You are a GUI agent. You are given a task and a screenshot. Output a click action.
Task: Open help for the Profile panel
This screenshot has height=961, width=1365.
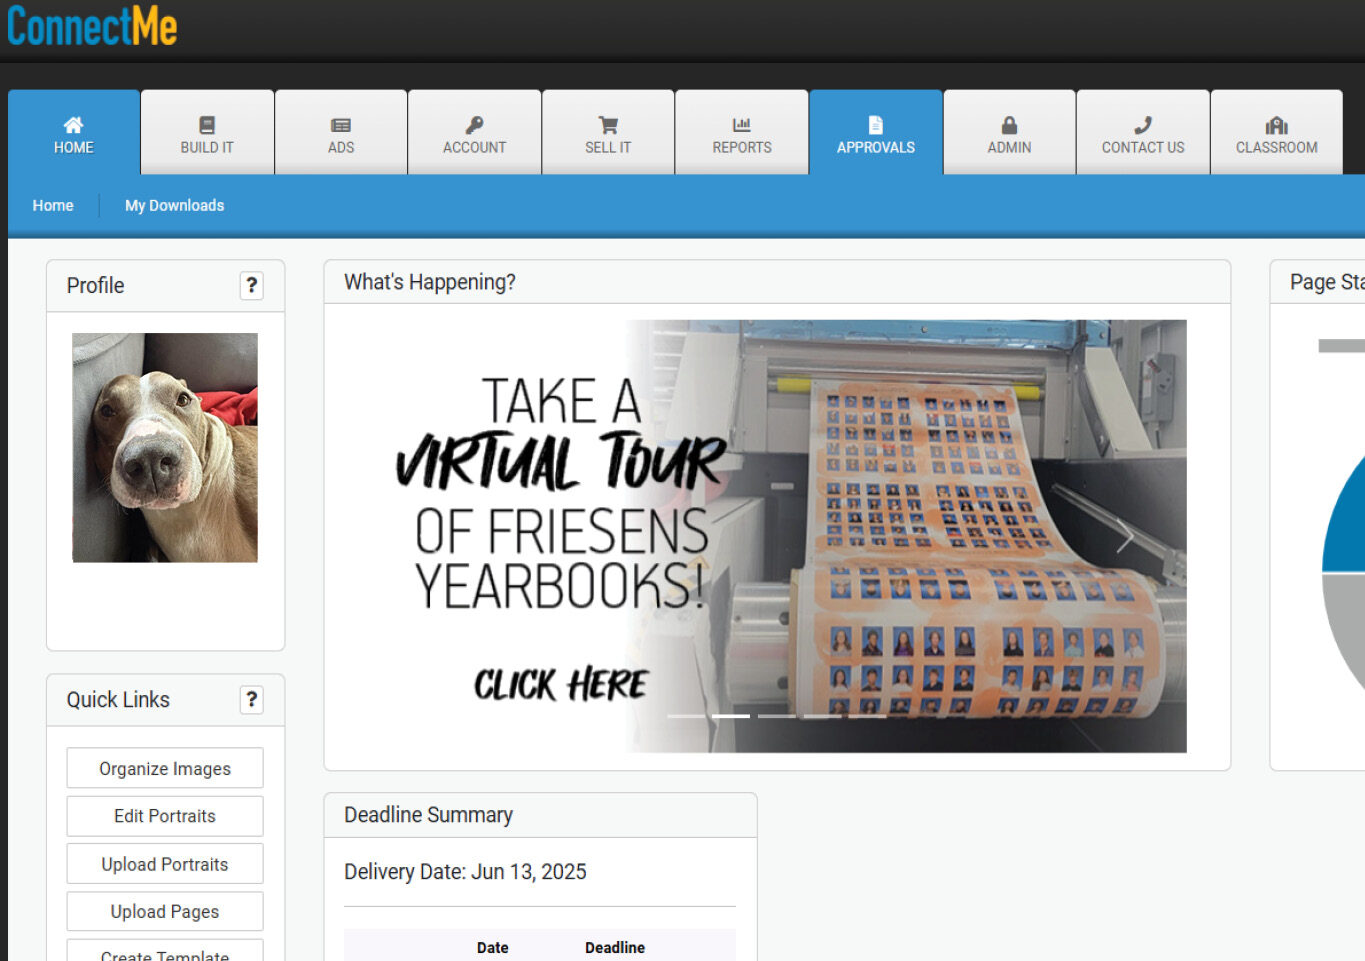(x=252, y=286)
